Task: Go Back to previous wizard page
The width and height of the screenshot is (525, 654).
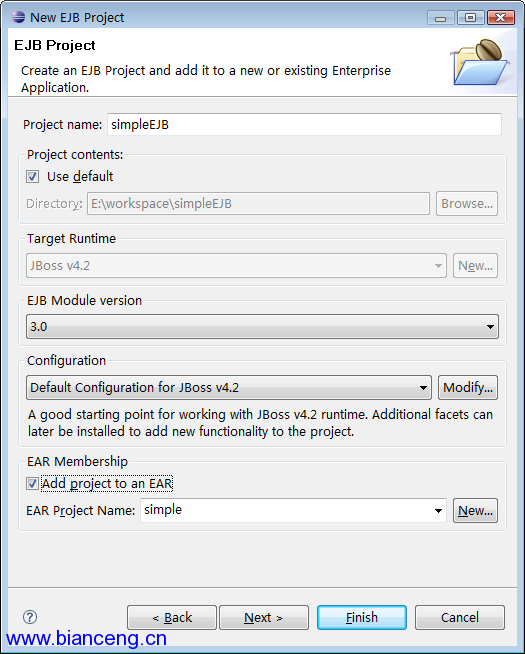Action: tap(172, 617)
